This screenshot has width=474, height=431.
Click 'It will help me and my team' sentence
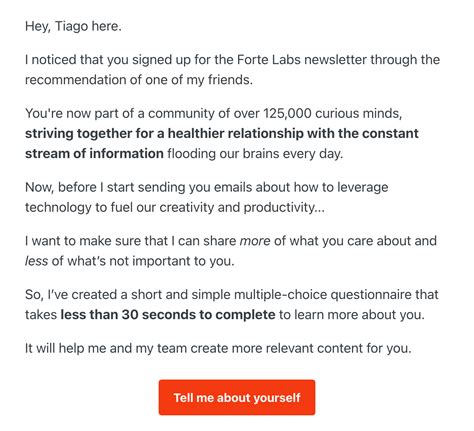106,348
